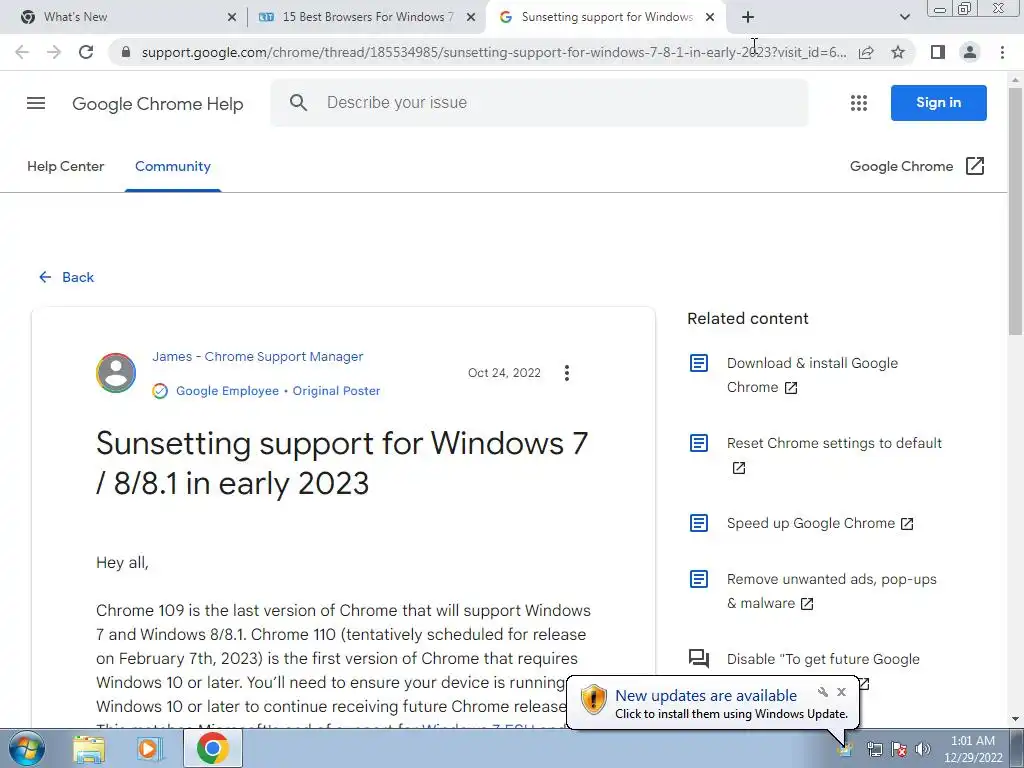Open the post's three-dot options menu
Viewport: 1024px width, 768px height.
(x=566, y=373)
